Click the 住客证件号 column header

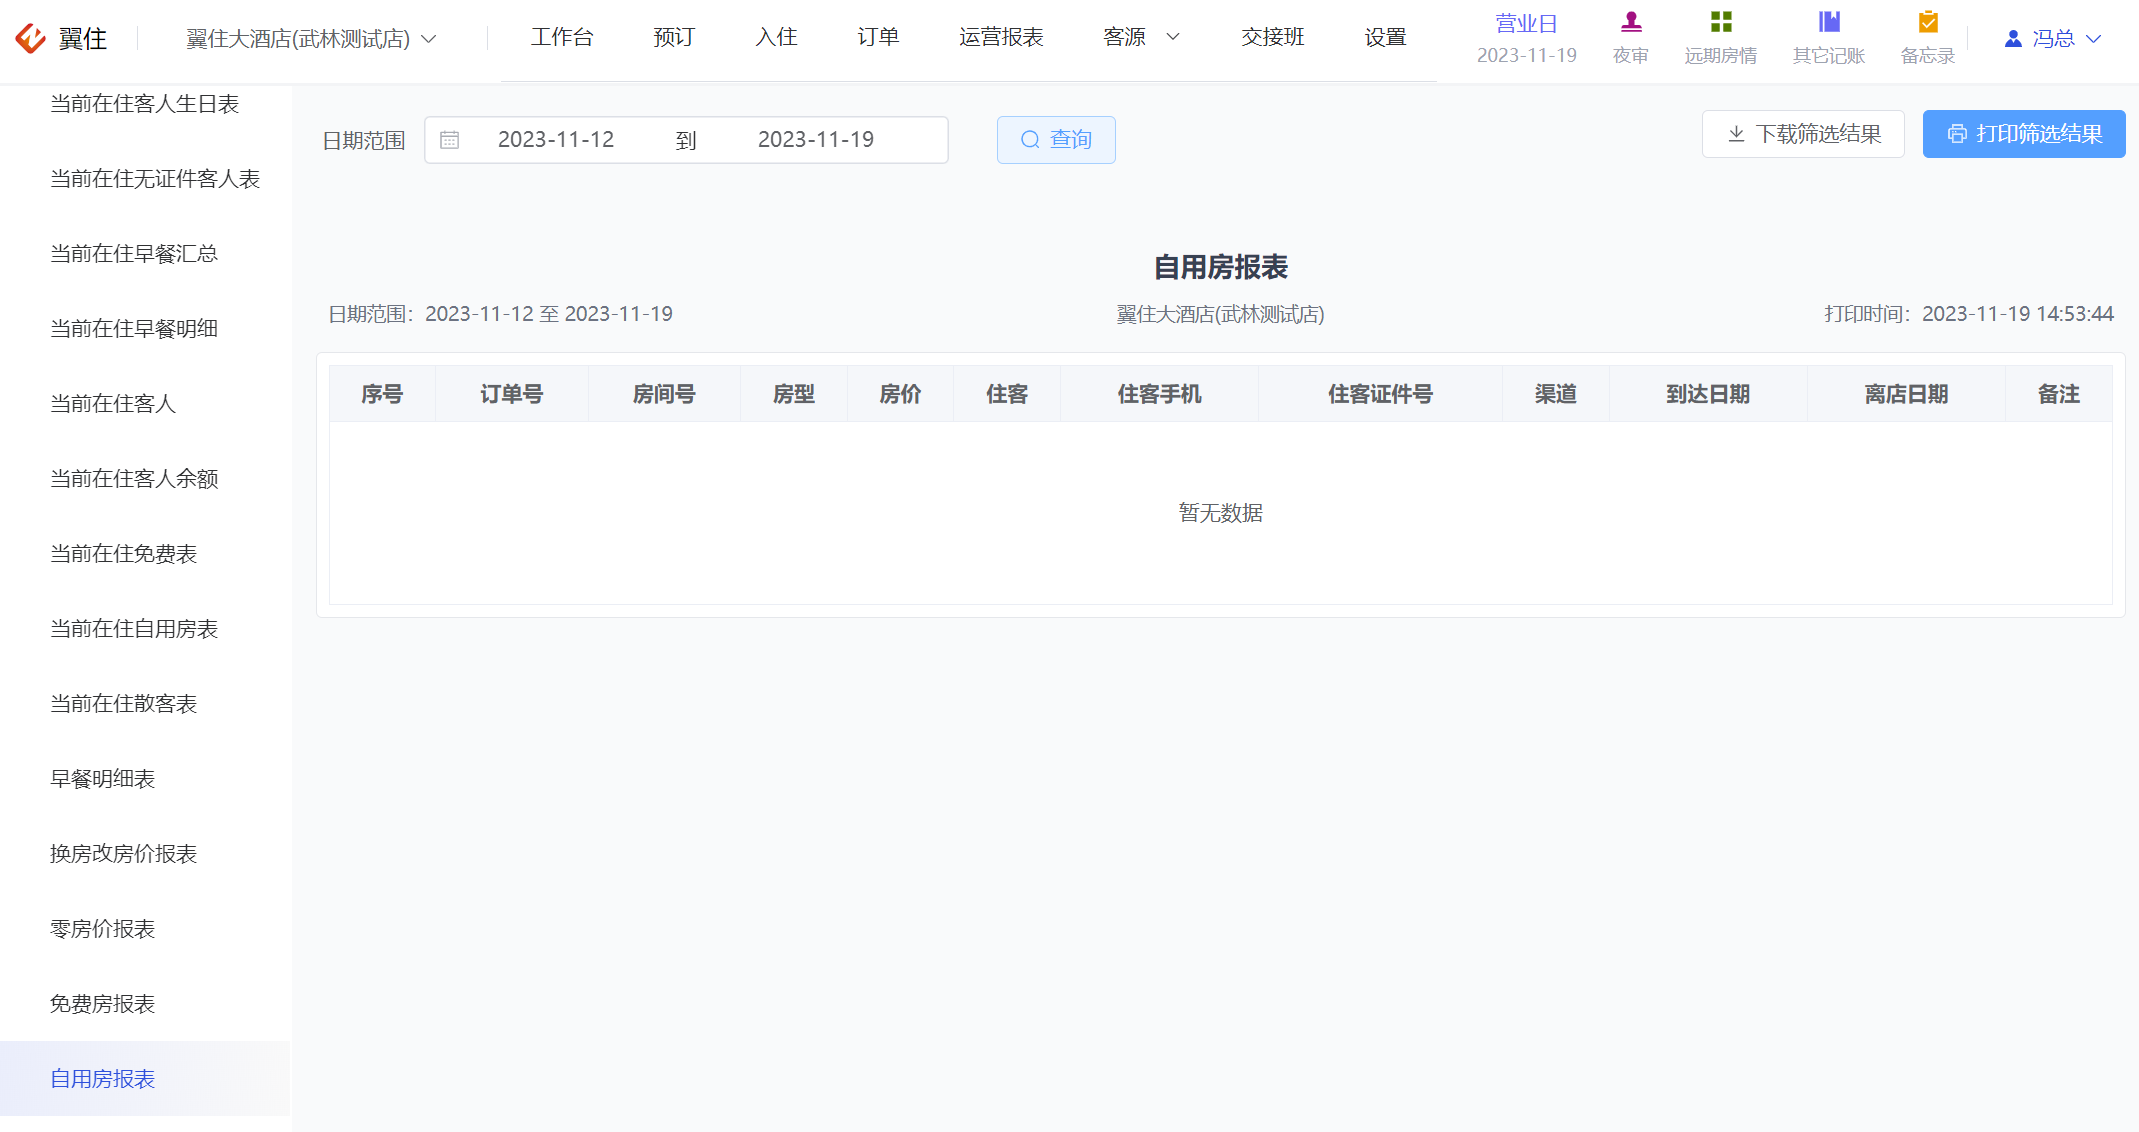[1380, 394]
